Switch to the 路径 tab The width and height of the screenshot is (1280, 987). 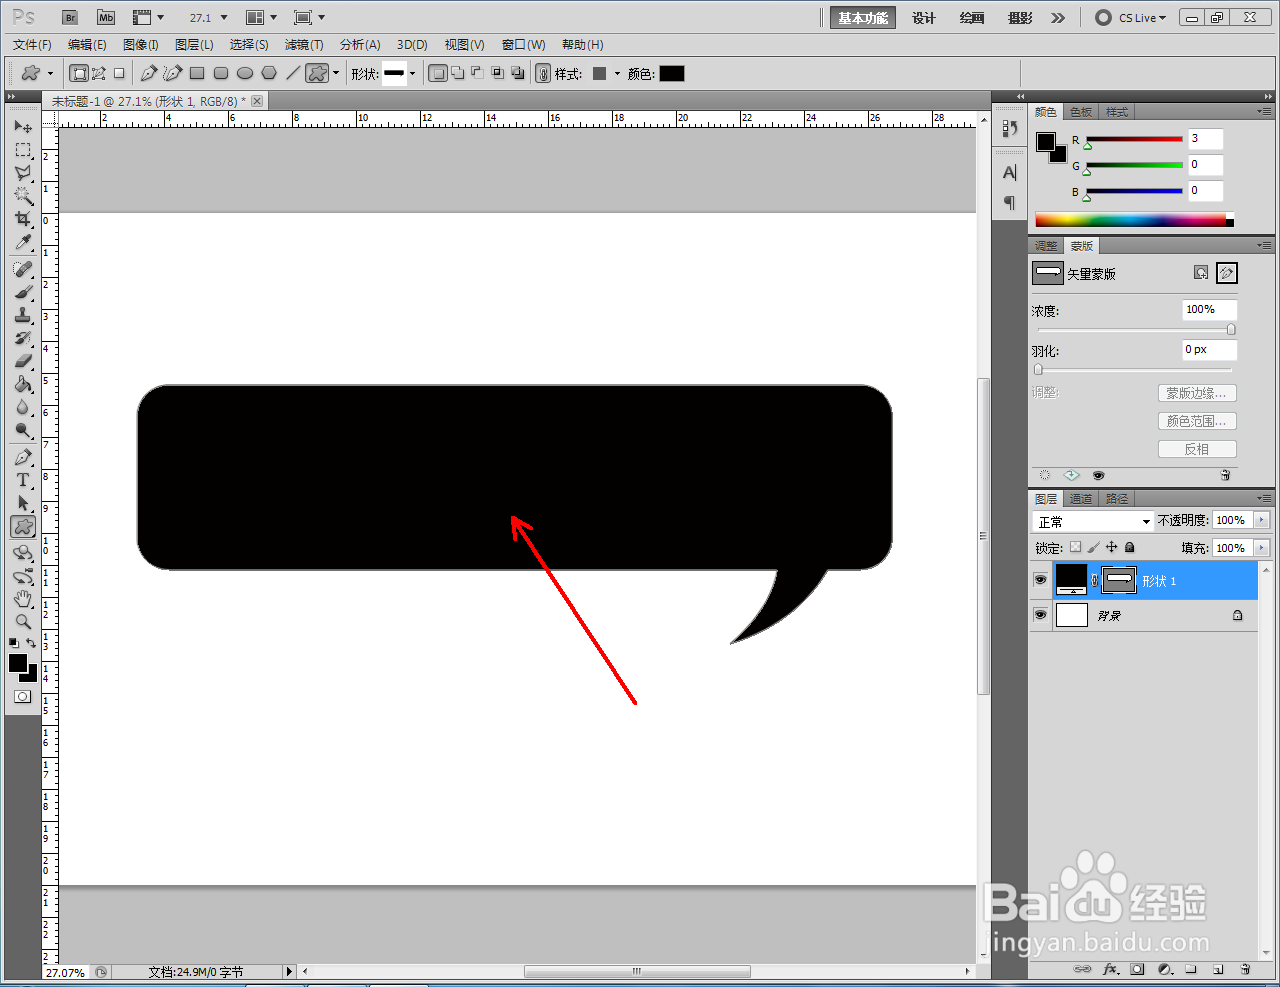pyautogui.click(x=1117, y=498)
